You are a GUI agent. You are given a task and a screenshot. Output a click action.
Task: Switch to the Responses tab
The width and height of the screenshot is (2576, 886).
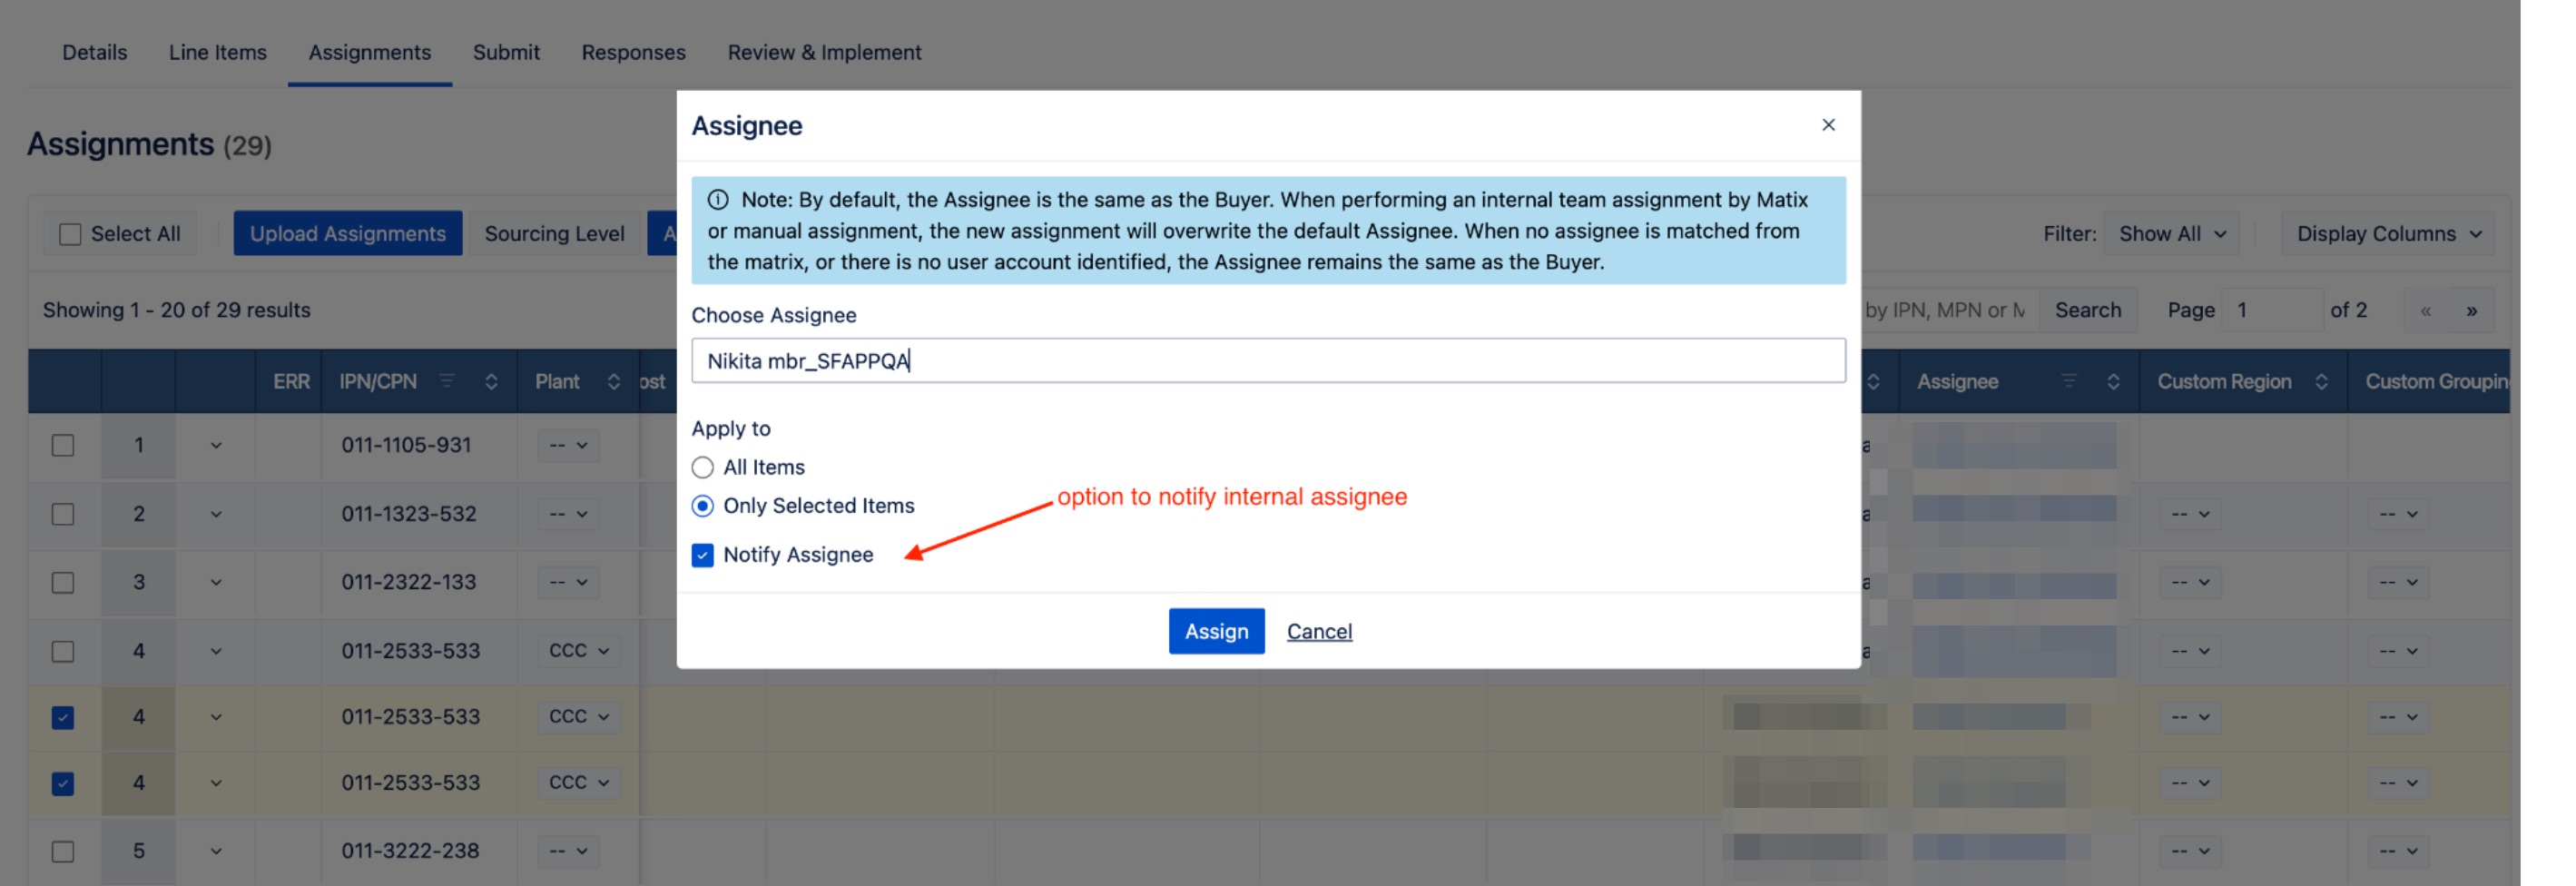click(634, 52)
